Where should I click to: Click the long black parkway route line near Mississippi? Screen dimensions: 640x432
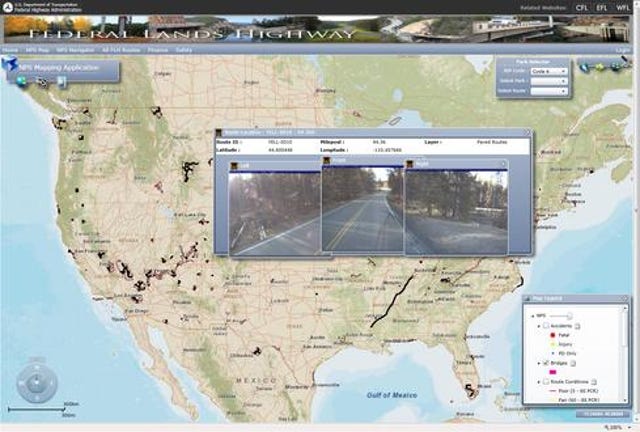click(x=392, y=301)
